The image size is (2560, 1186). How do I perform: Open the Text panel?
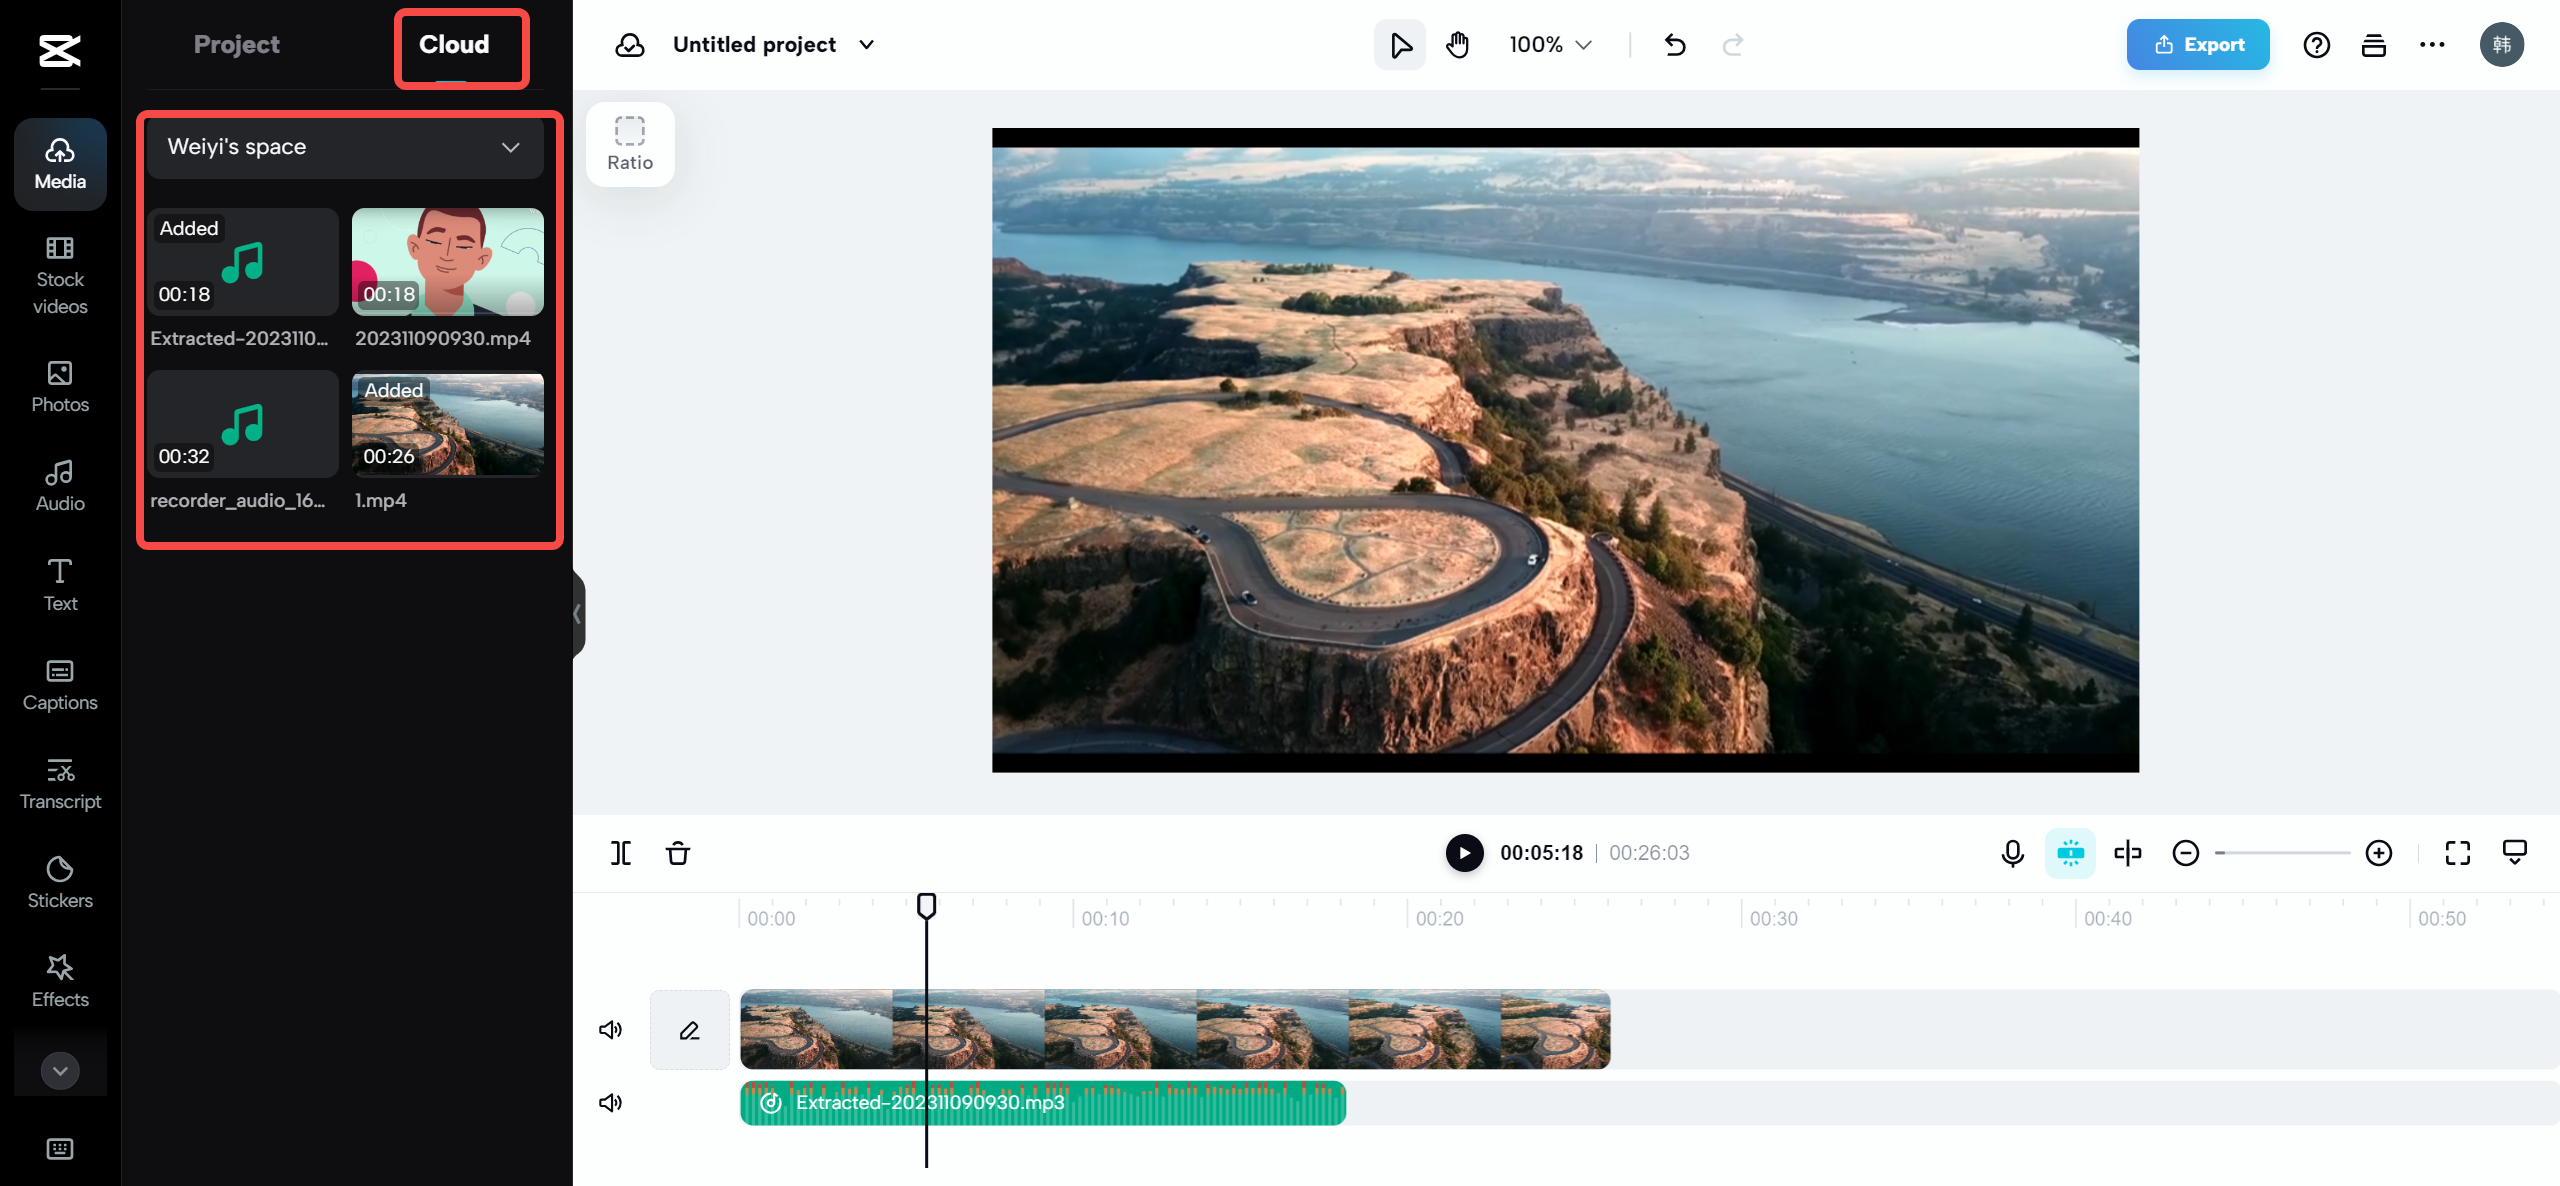pyautogui.click(x=60, y=585)
